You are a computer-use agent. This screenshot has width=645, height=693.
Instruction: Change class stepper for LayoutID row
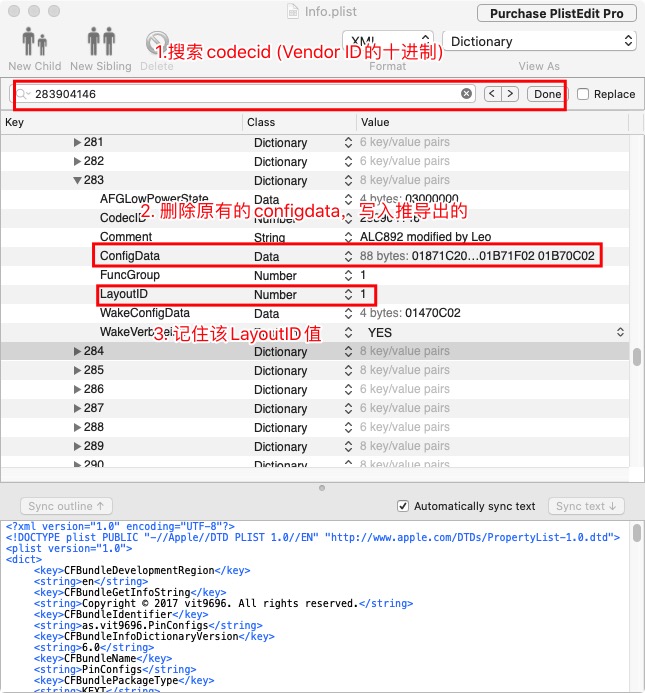(348, 294)
